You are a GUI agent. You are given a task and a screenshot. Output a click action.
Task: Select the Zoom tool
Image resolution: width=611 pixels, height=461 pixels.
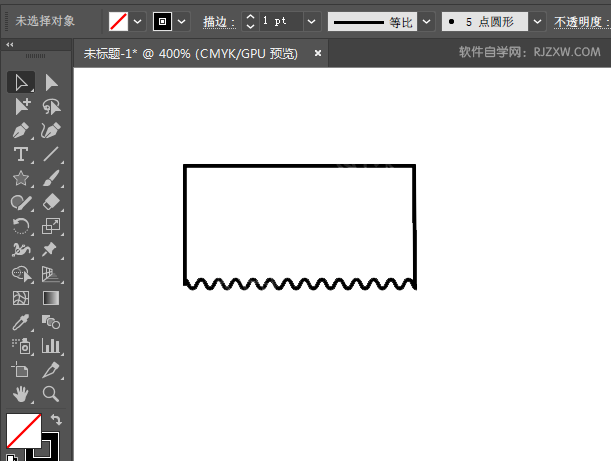click(x=51, y=394)
